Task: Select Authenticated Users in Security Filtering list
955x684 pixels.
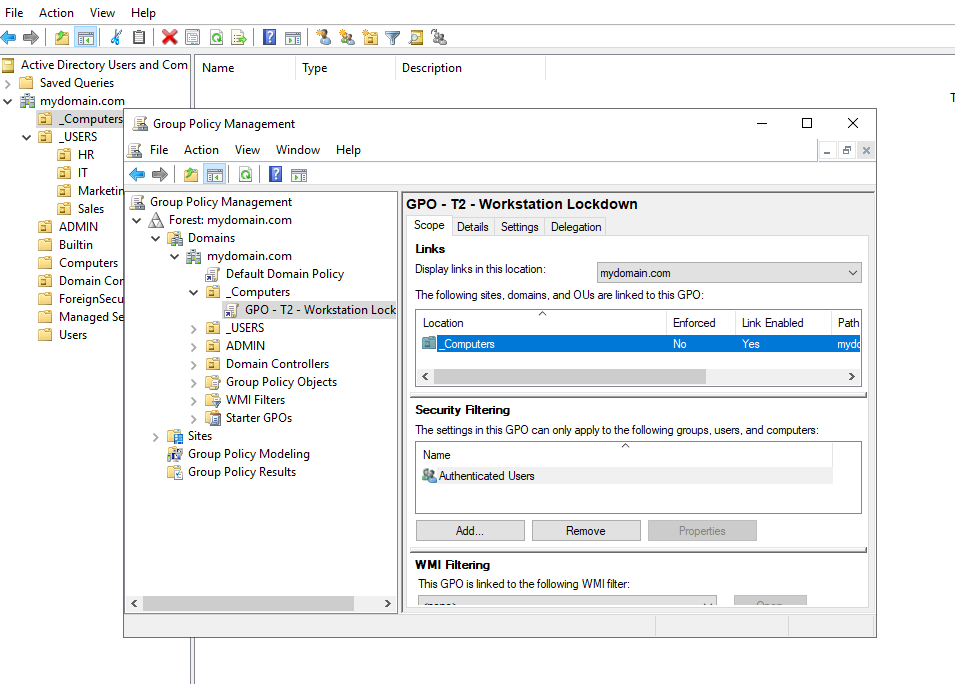Action: tap(486, 476)
